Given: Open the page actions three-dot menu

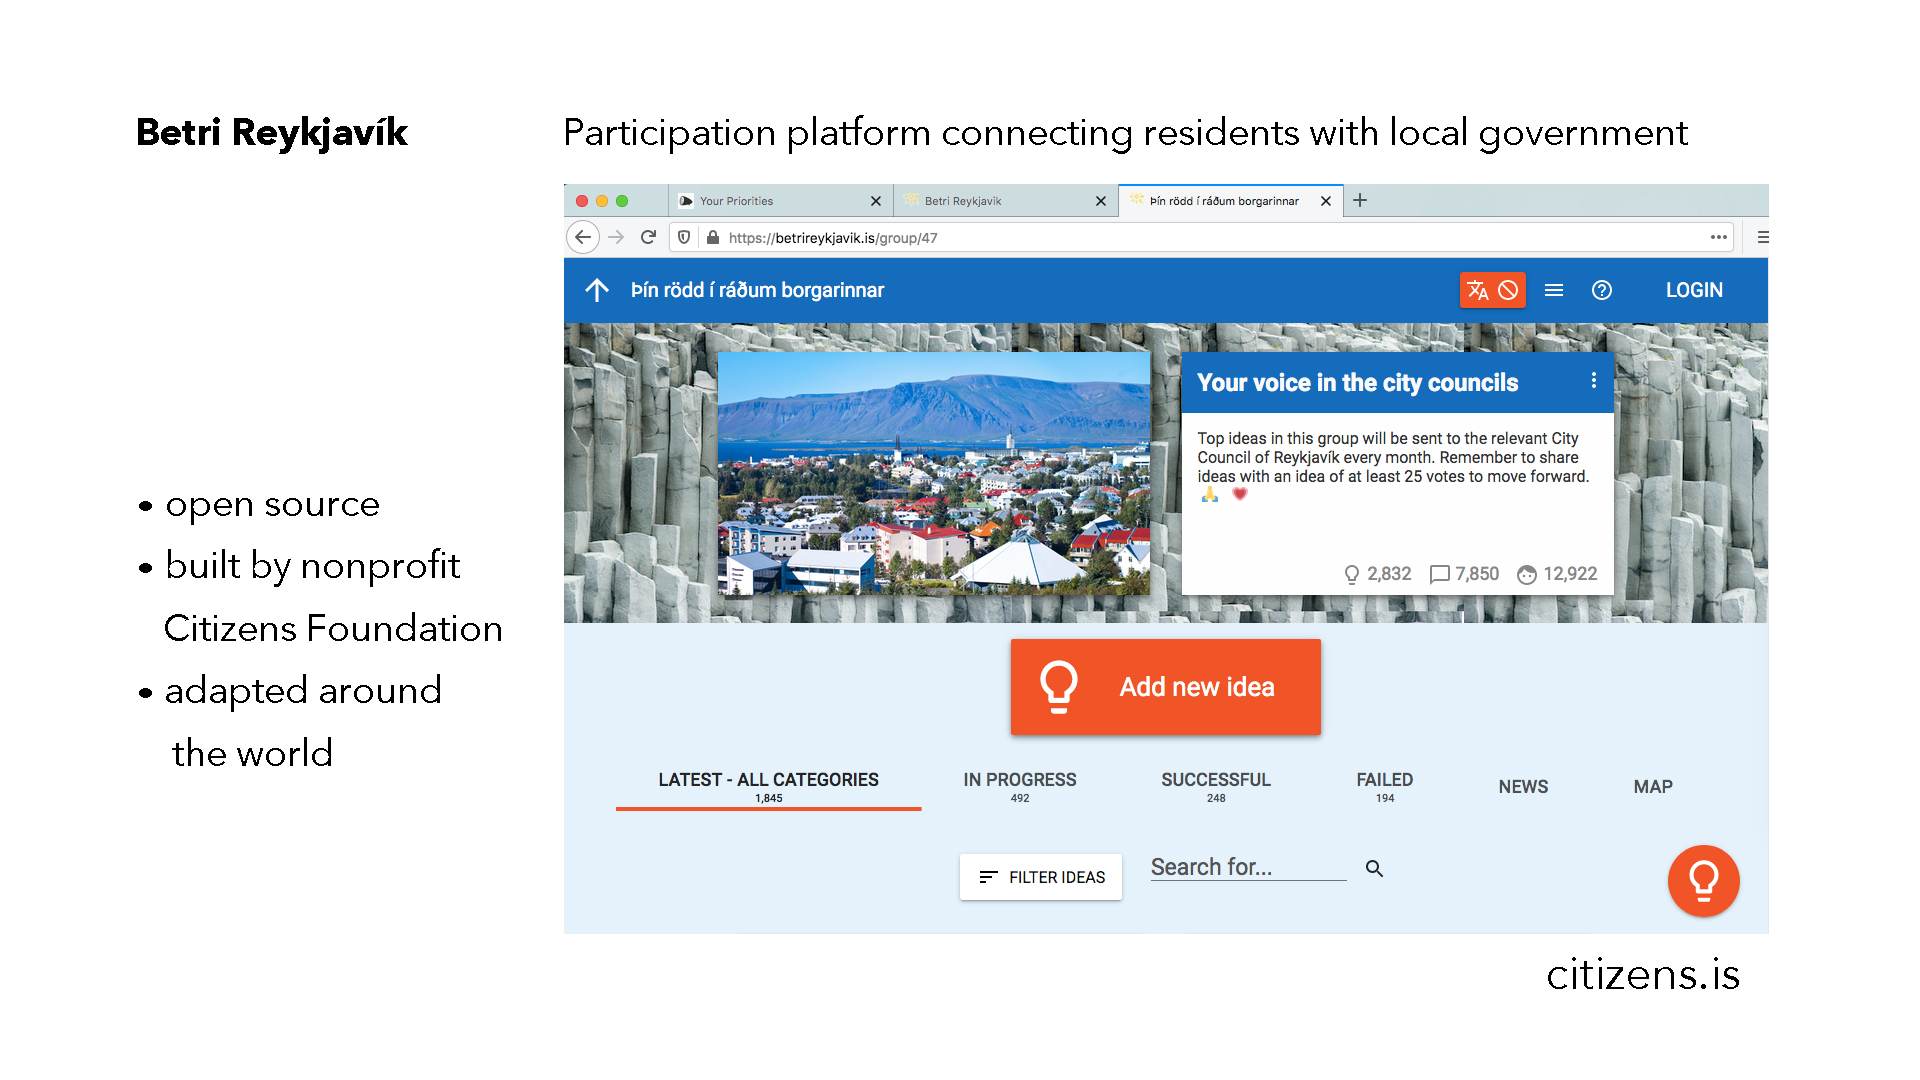Looking at the screenshot, I should [1719, 237].
